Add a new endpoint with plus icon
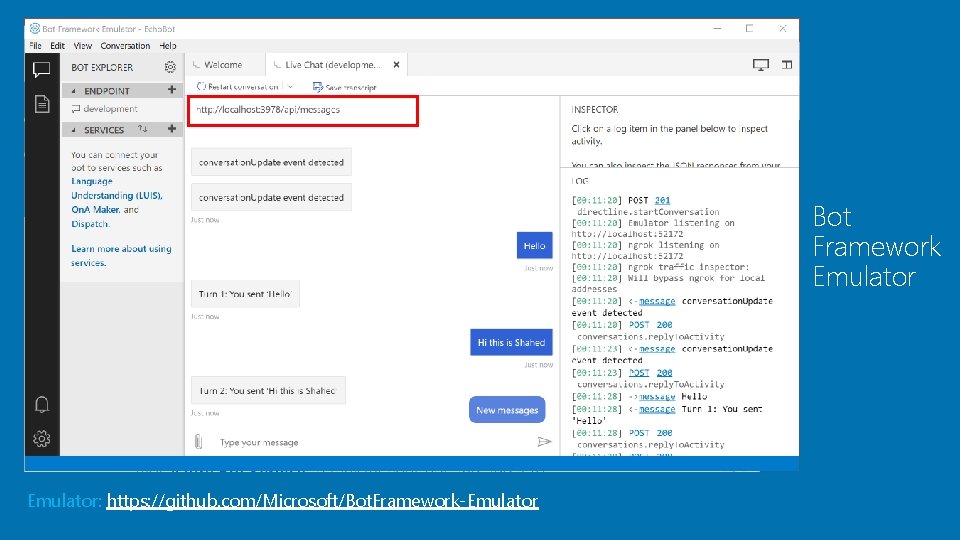Image resolution: width=960 pixels, height=540 pixels. (x=172, y=90)
